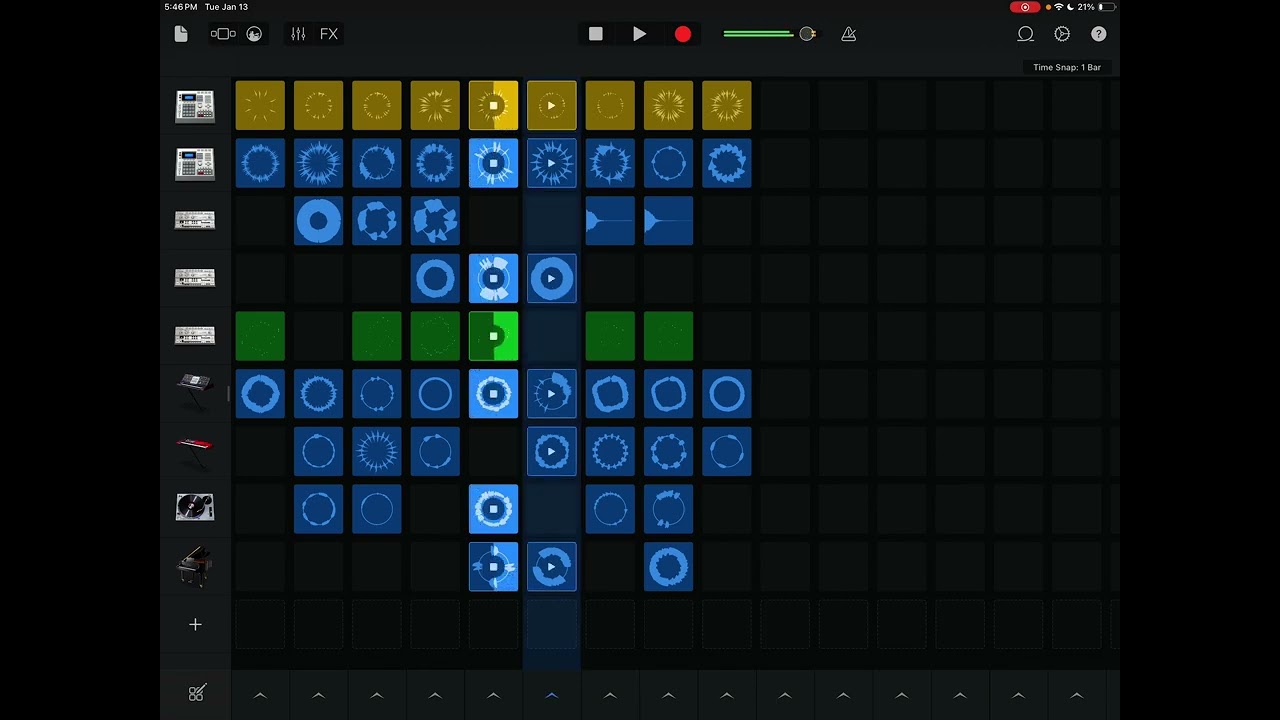Screen dimensions: 1280x720
Task: Trigger column two with its bottom arrow
Action: click(318, 695)
